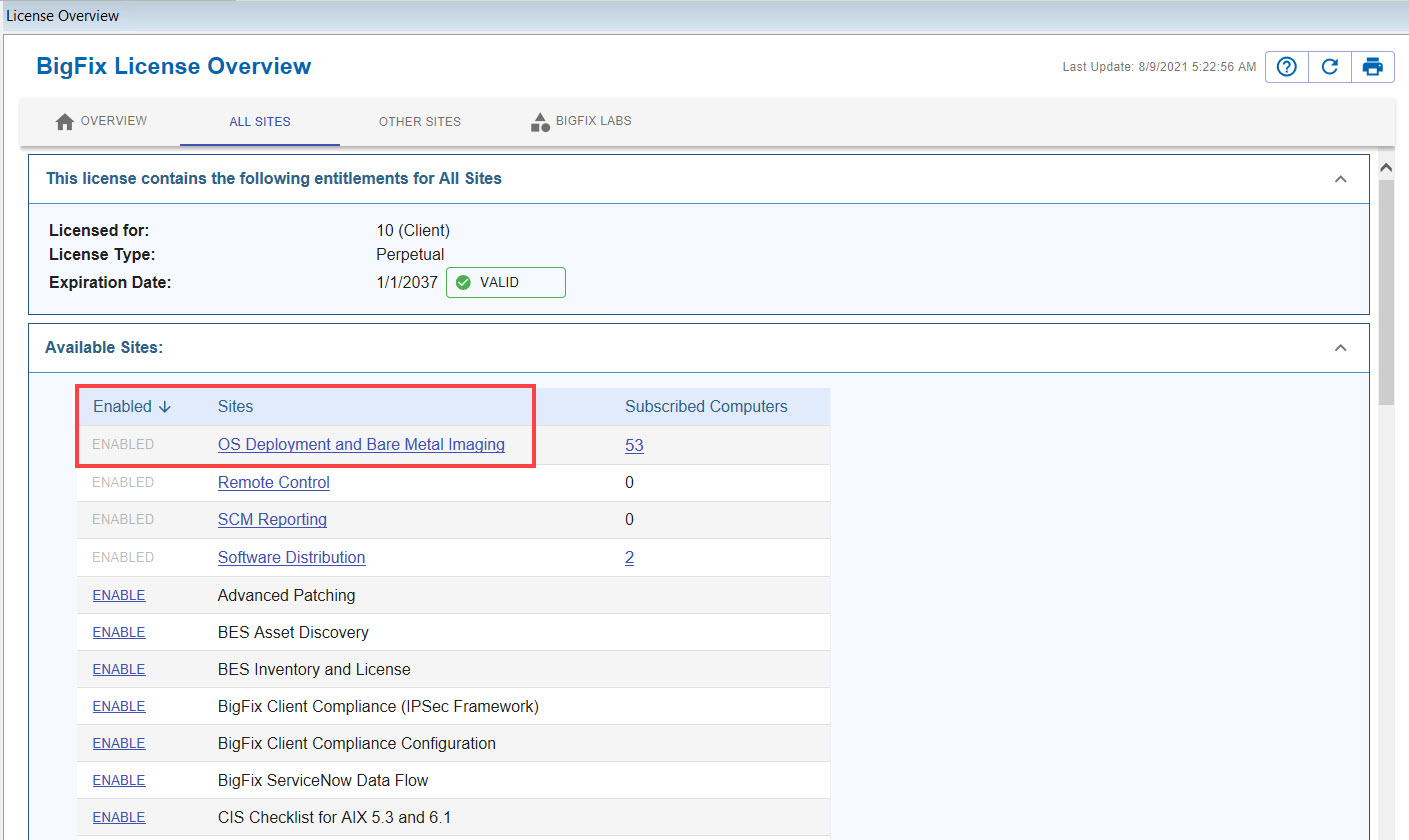This screenshot has height=840, width=1409.
Task: Click the 1/1/2037 expiration date
Action: point(407,283)
